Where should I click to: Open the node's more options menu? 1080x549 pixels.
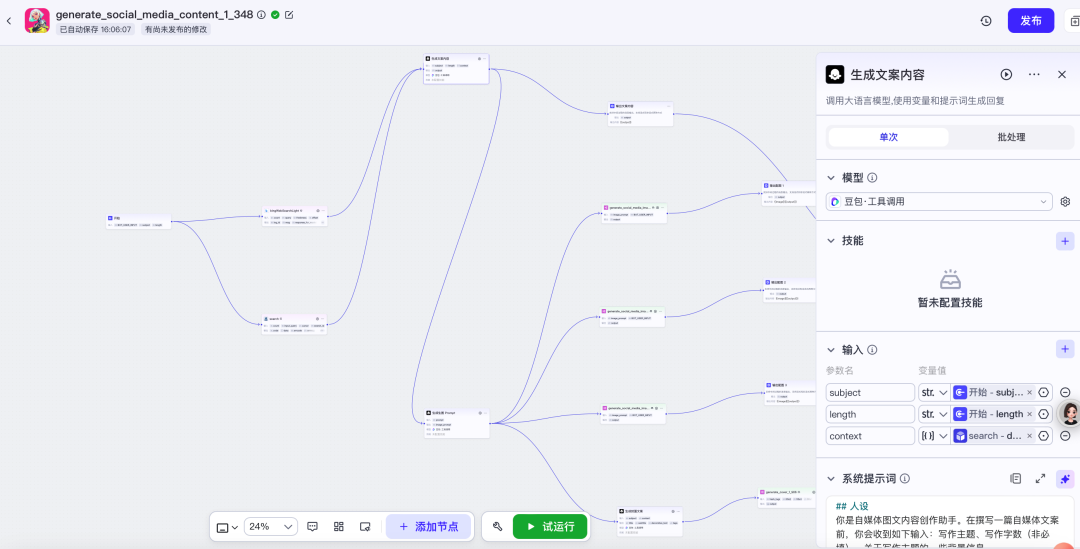tap(1034, 75)
